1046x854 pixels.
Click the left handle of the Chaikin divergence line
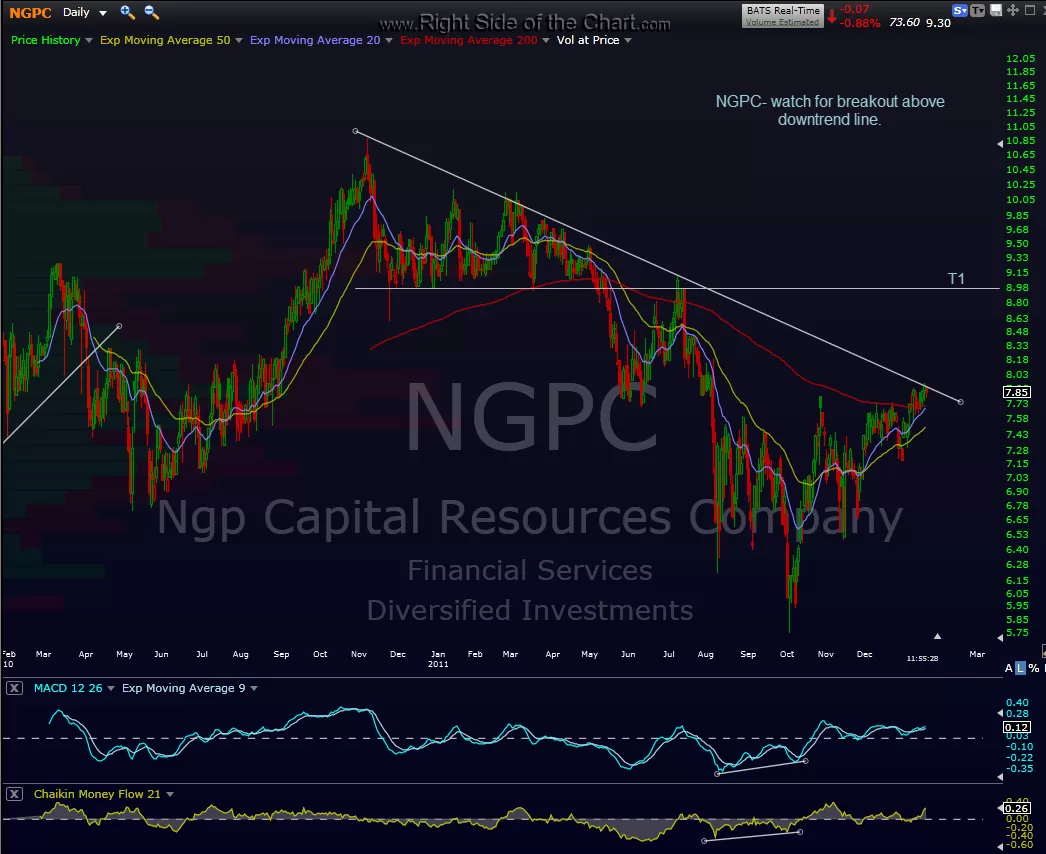point(704,841)
